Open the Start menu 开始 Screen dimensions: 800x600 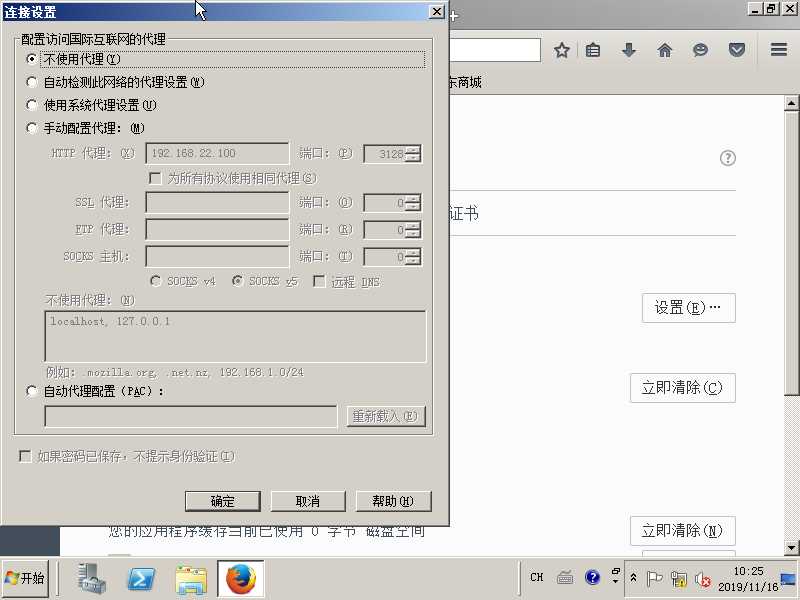point(25,578)
